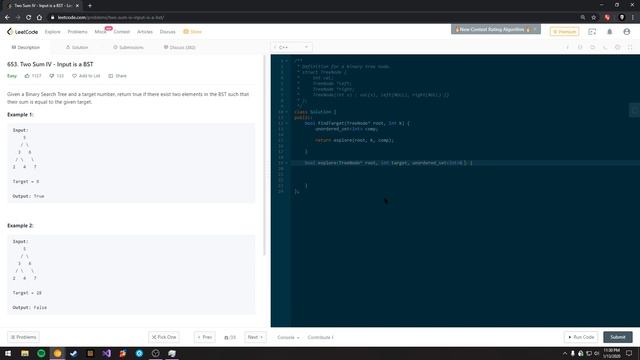Click Add to List heart
Viewport: 640px width, 360px height.
pos(86,76)
